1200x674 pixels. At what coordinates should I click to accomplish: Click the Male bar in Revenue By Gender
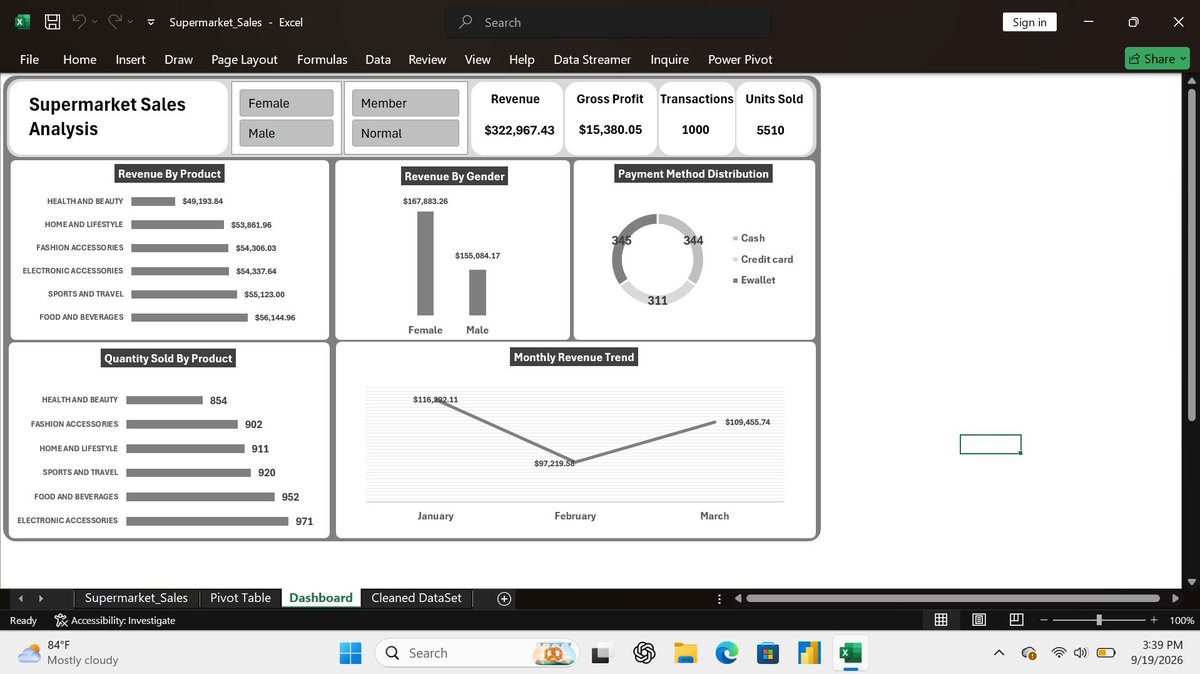(x=477, y=292)
